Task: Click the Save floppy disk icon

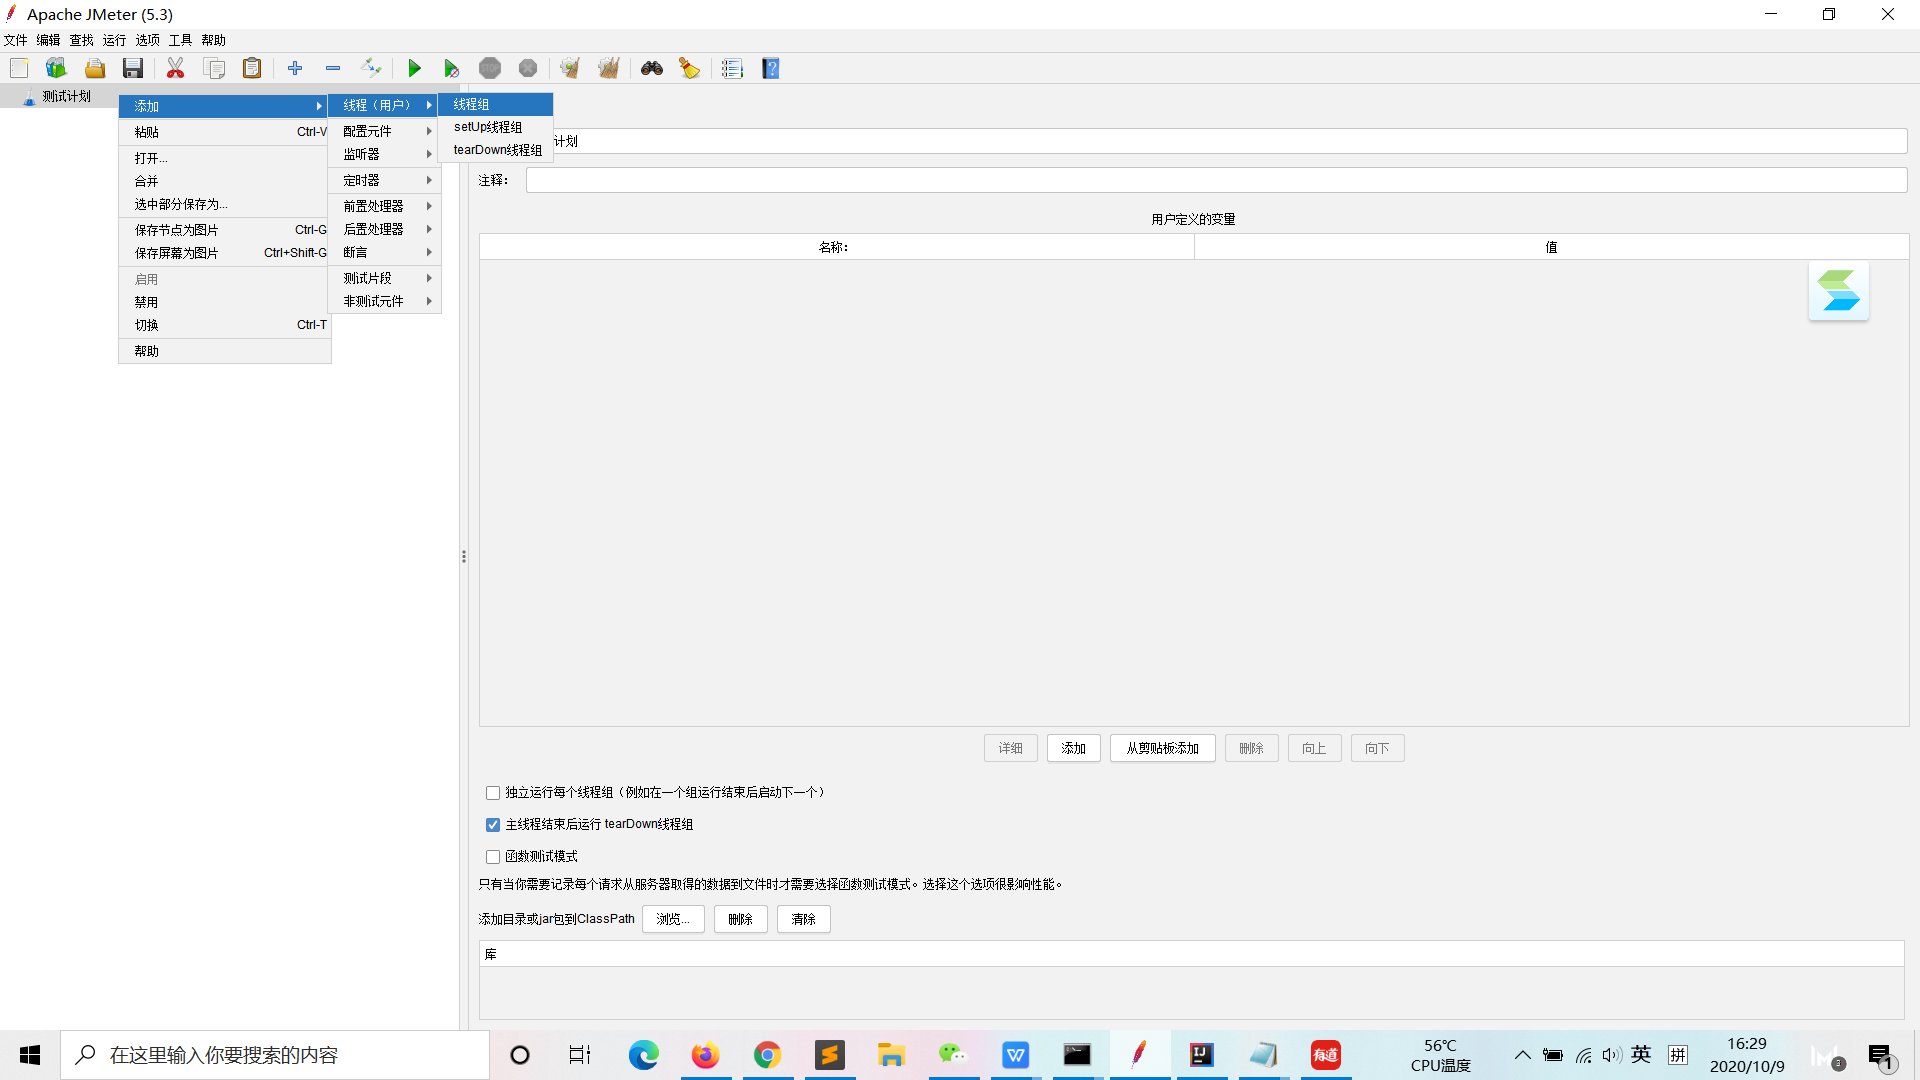Action: coord(133,68)
